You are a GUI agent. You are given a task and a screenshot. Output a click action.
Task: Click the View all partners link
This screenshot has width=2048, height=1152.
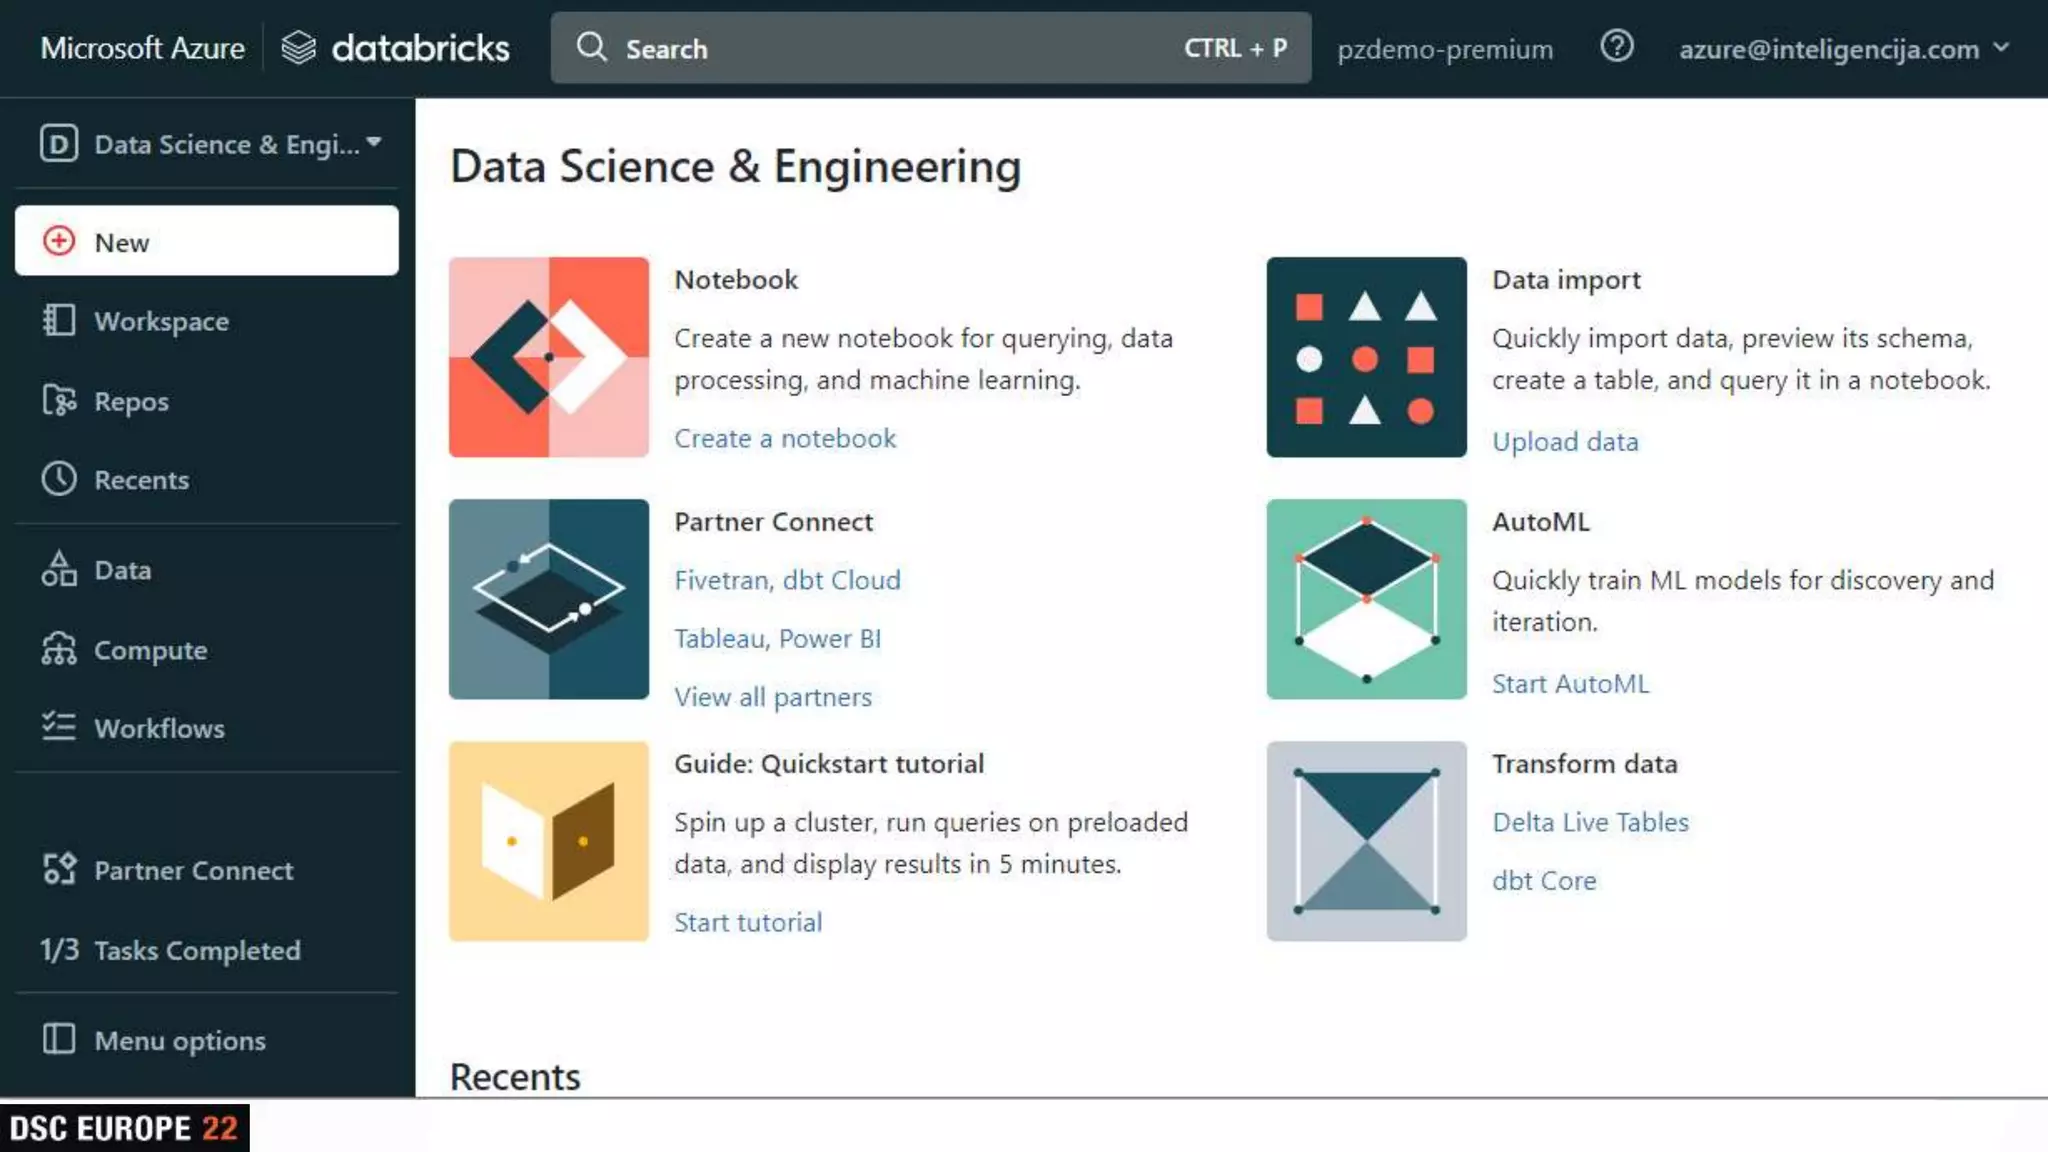(772, 697)
